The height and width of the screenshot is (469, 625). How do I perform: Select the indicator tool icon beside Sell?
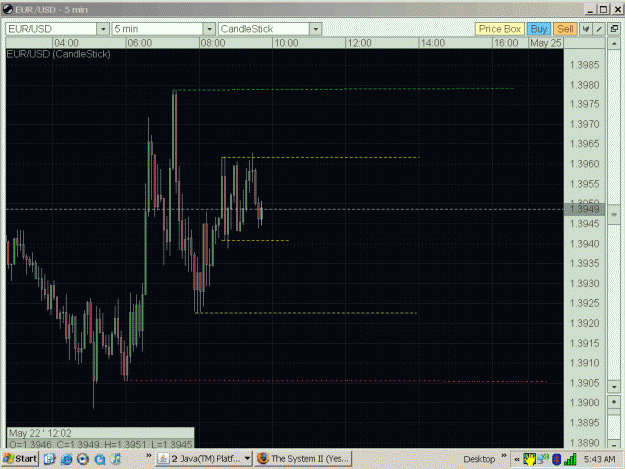click(x=586, y=29)
